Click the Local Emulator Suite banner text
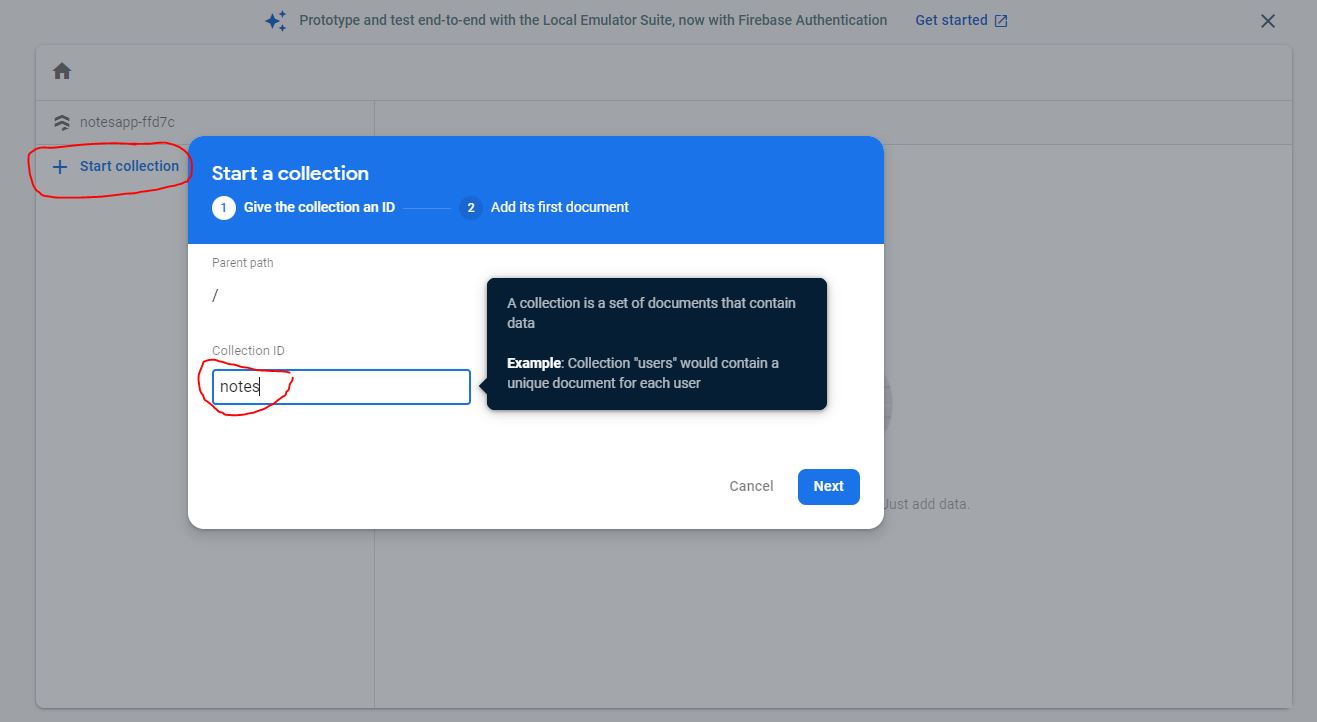 tap(594, 19)
